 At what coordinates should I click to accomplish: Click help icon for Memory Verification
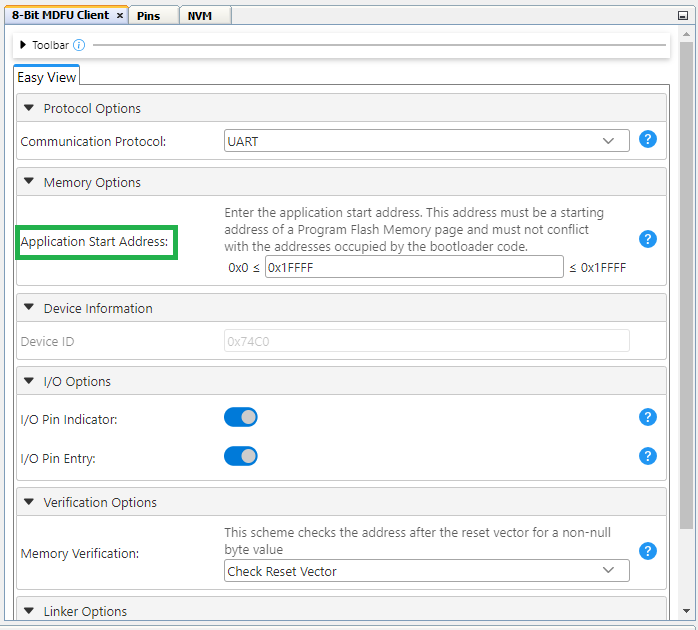point(647,551)
